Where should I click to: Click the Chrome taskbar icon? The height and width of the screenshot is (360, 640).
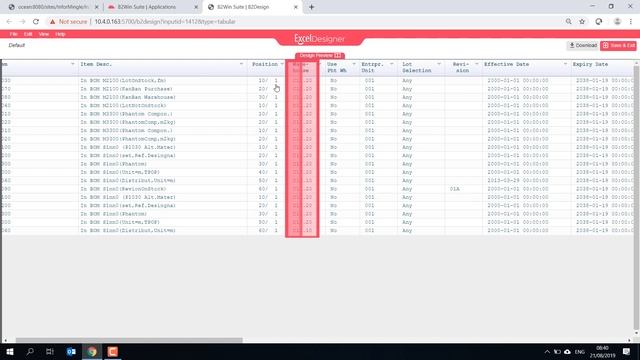point(92,351)
